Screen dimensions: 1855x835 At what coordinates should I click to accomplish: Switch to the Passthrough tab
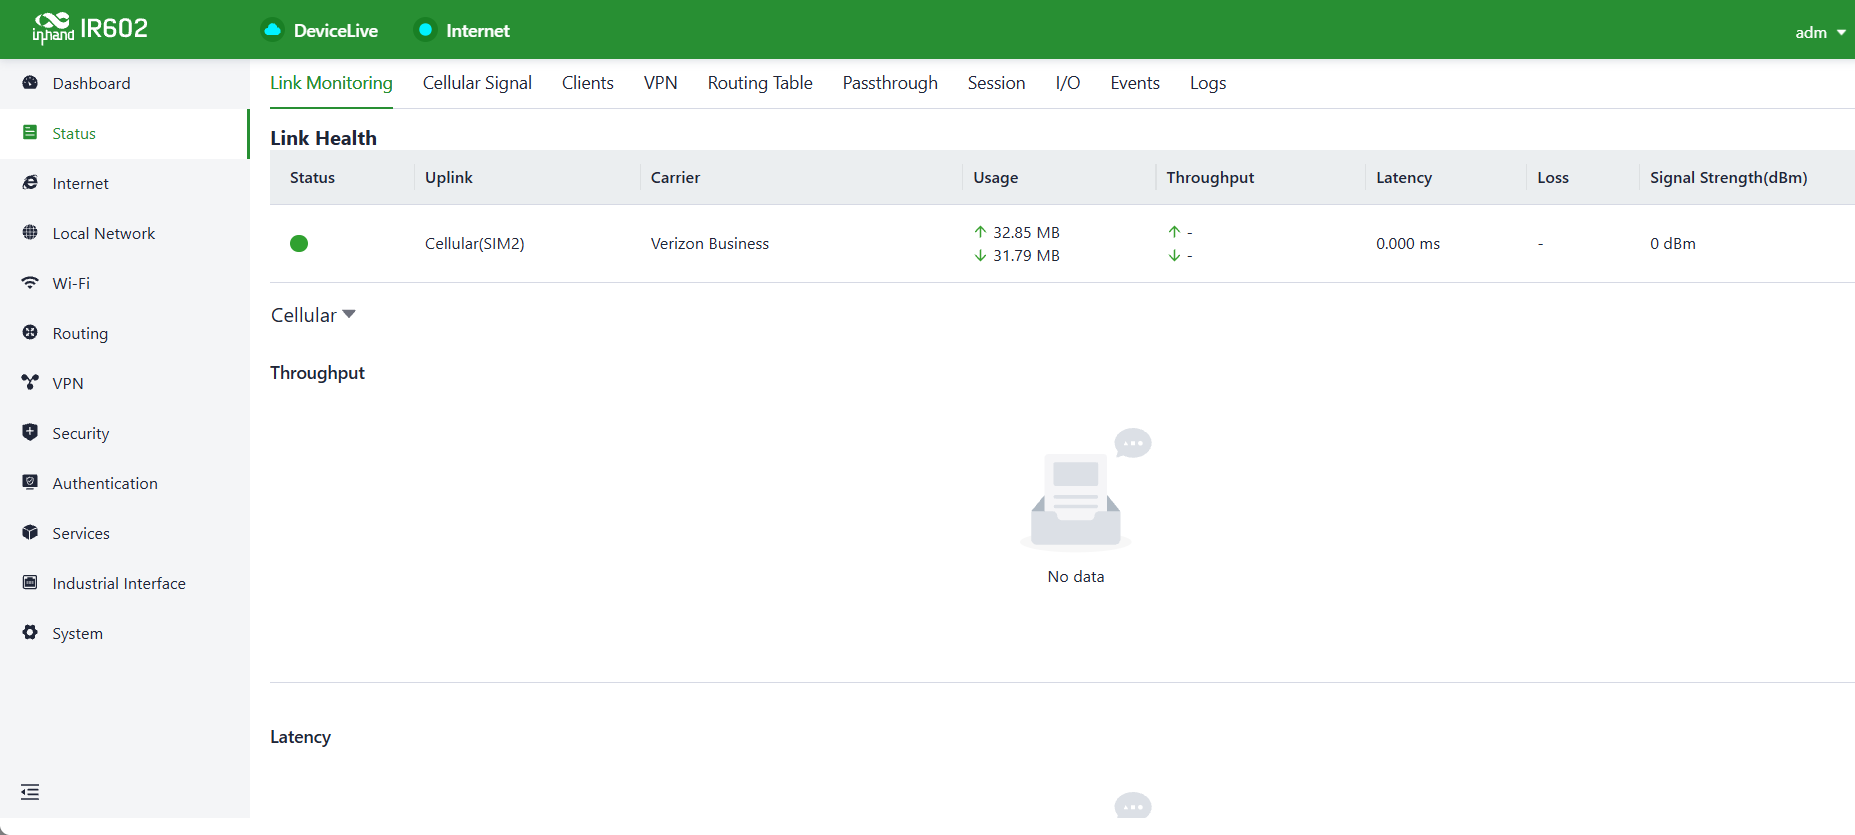pos(890,83)
